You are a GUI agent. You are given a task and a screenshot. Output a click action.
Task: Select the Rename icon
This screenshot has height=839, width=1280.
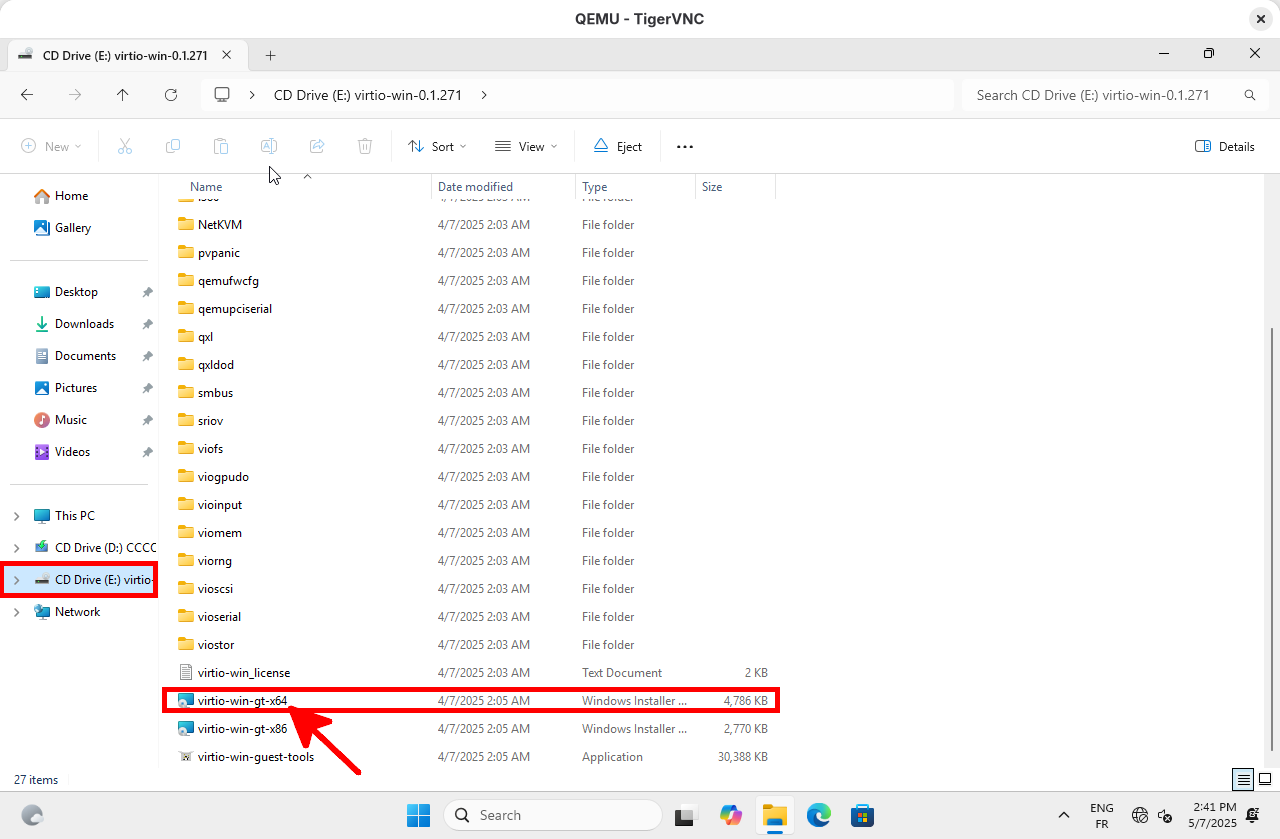[269, 146]
